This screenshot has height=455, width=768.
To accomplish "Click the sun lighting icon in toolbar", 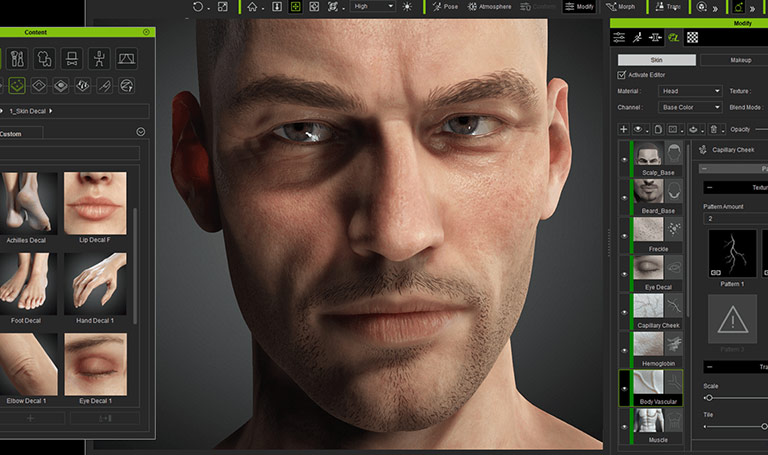I will tap(407, 7).
